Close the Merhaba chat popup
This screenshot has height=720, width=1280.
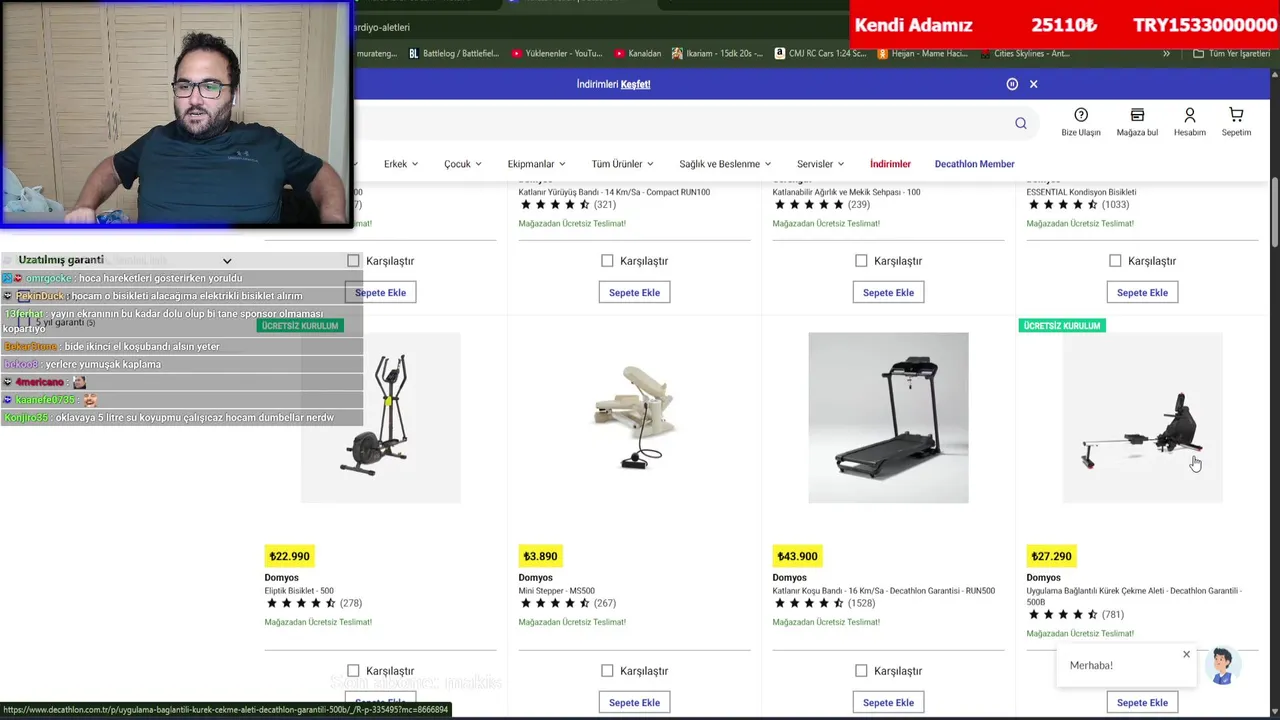click(1187, 655)
